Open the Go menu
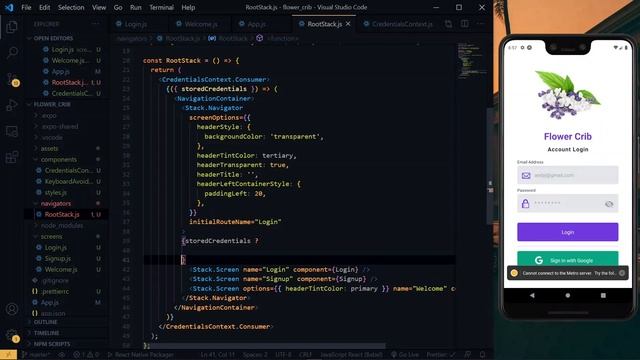This screenshot has height=360, width=640. pos(118,7)
